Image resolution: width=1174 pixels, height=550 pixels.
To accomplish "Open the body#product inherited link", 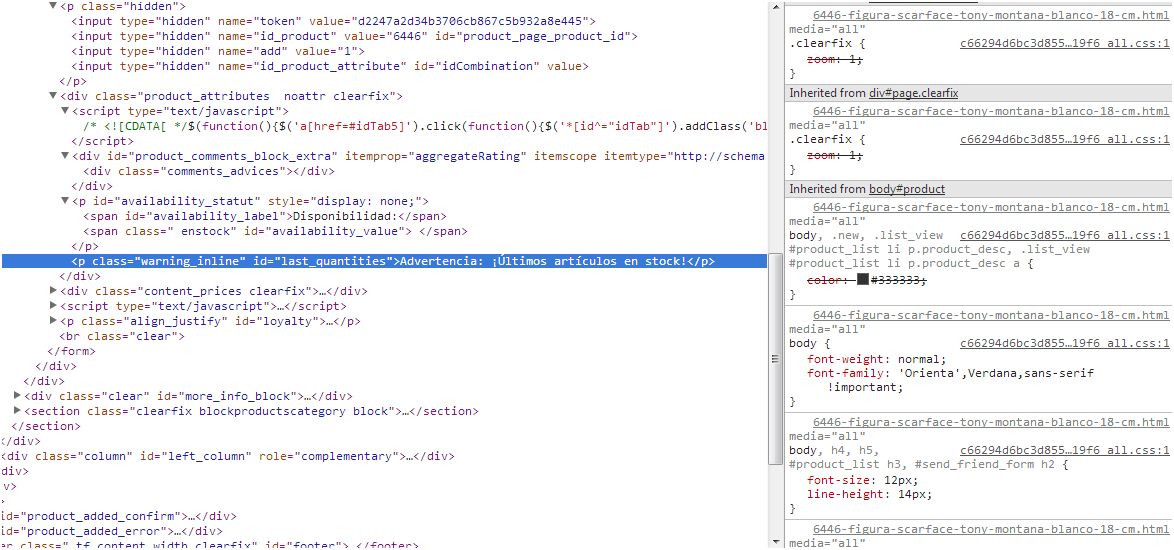I will point(907,189).
